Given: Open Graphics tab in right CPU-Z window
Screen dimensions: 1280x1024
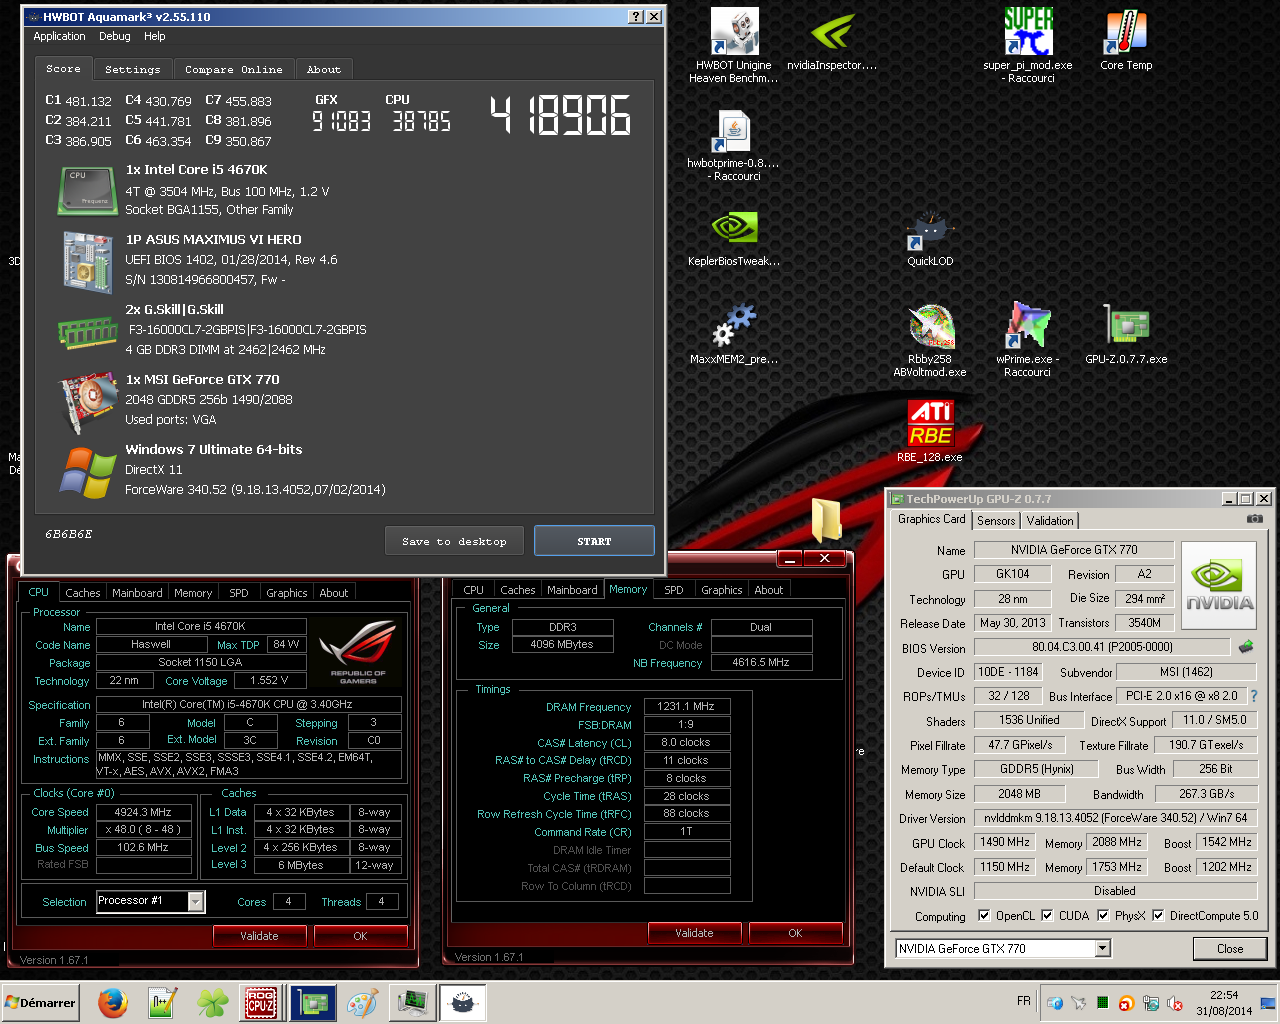Looking at the screenshot, I should coord(722,589).
